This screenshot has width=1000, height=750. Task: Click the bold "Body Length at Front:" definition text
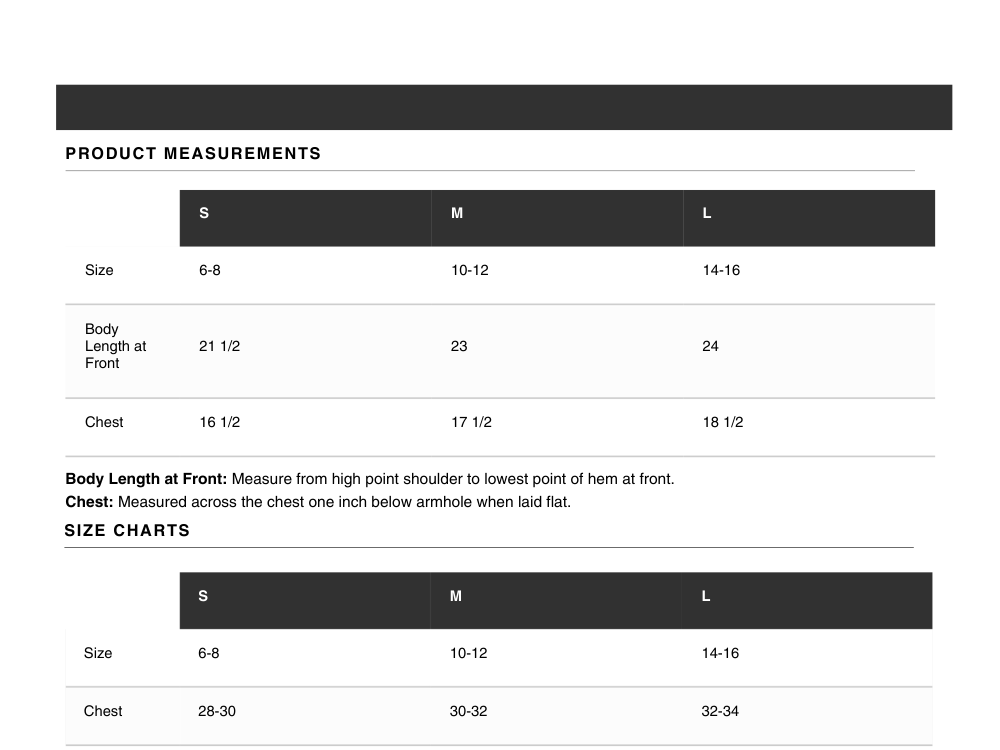[x=146, y=479]
